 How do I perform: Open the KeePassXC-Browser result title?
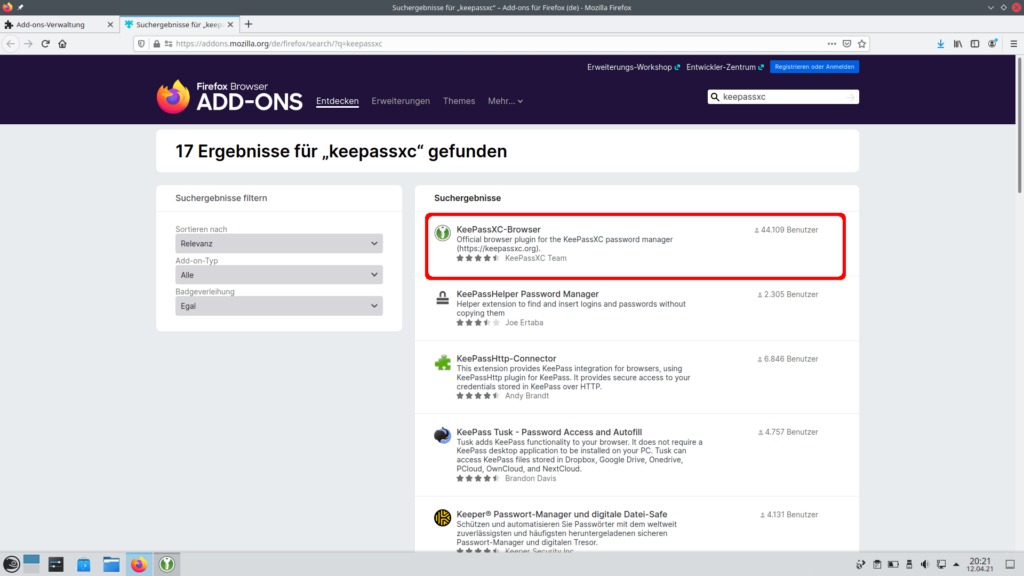[498, 229]
